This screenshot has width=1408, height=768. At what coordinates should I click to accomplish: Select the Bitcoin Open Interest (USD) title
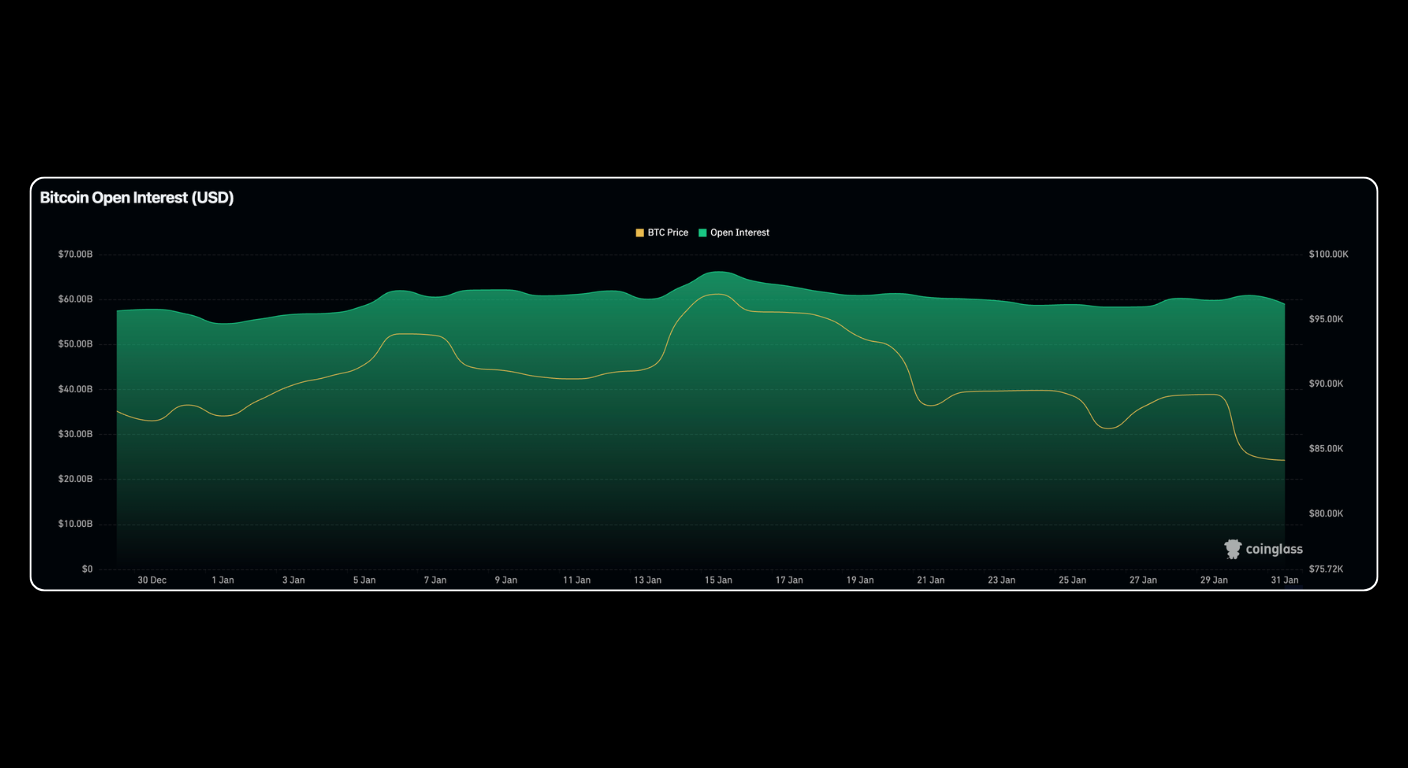(x=136, y=198)
